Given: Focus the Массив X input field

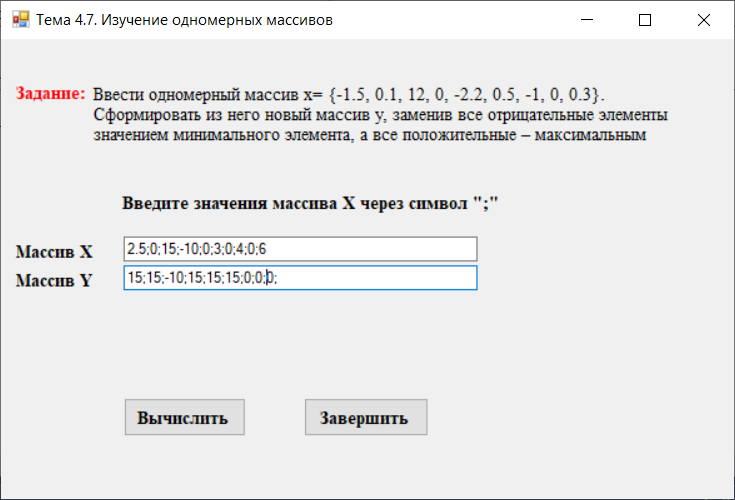Looking at the screenshot, I should (x=300, y=249).
